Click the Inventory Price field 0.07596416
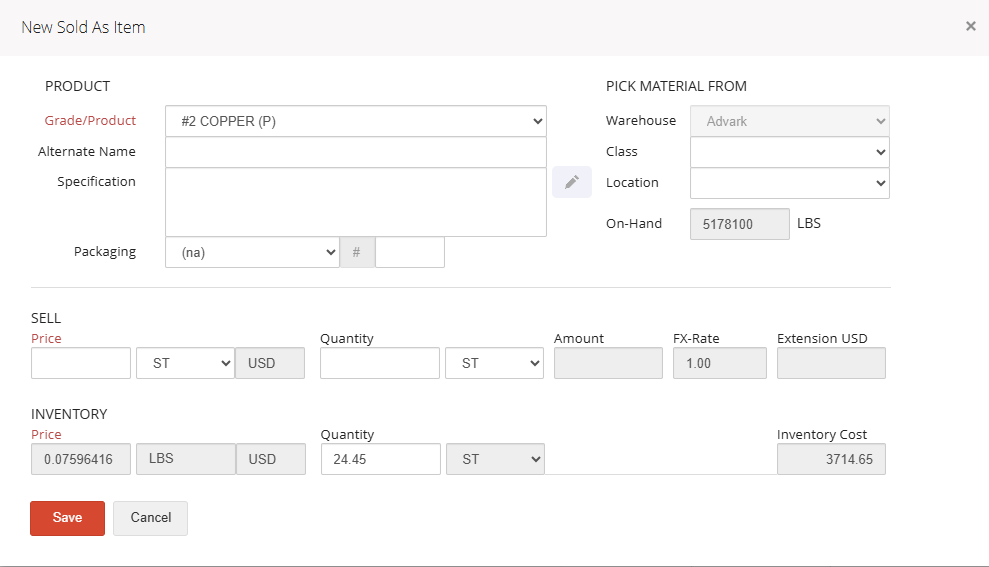The width and height of the screenshot is (989, 567). [81, 459]
